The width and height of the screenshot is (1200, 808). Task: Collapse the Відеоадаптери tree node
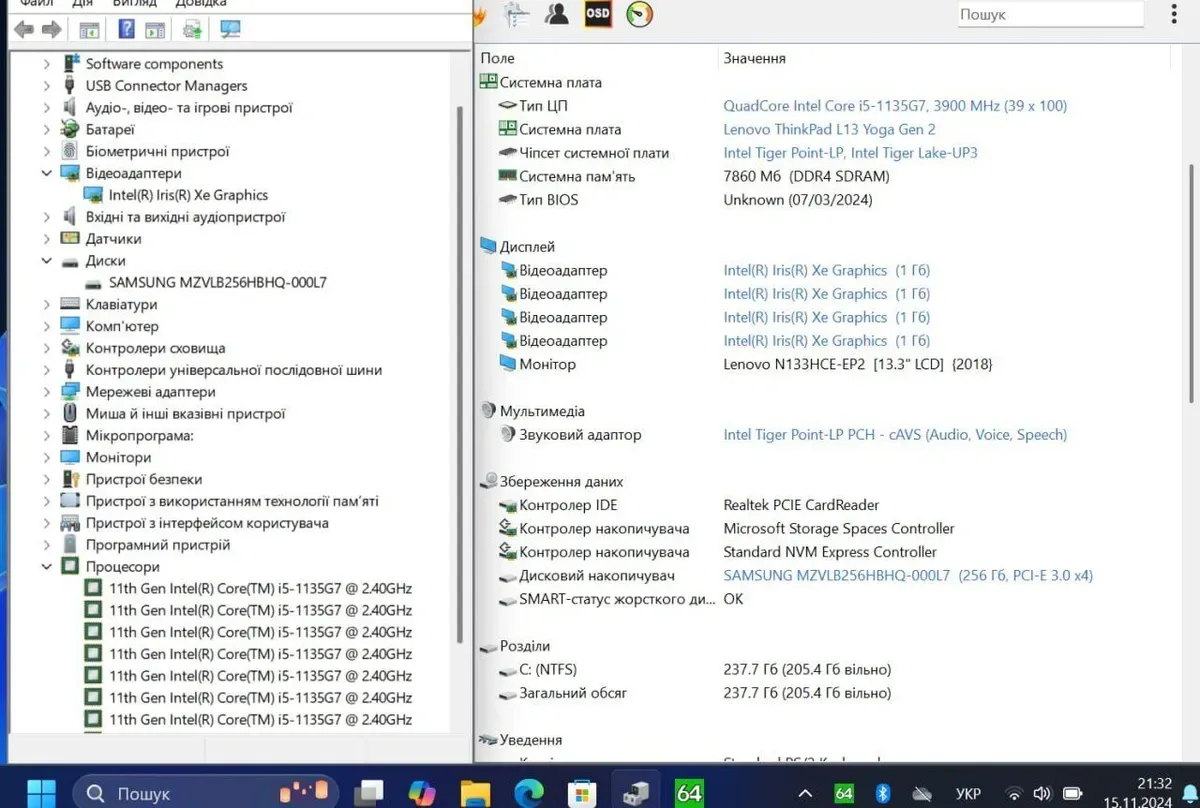pos(46,173)
